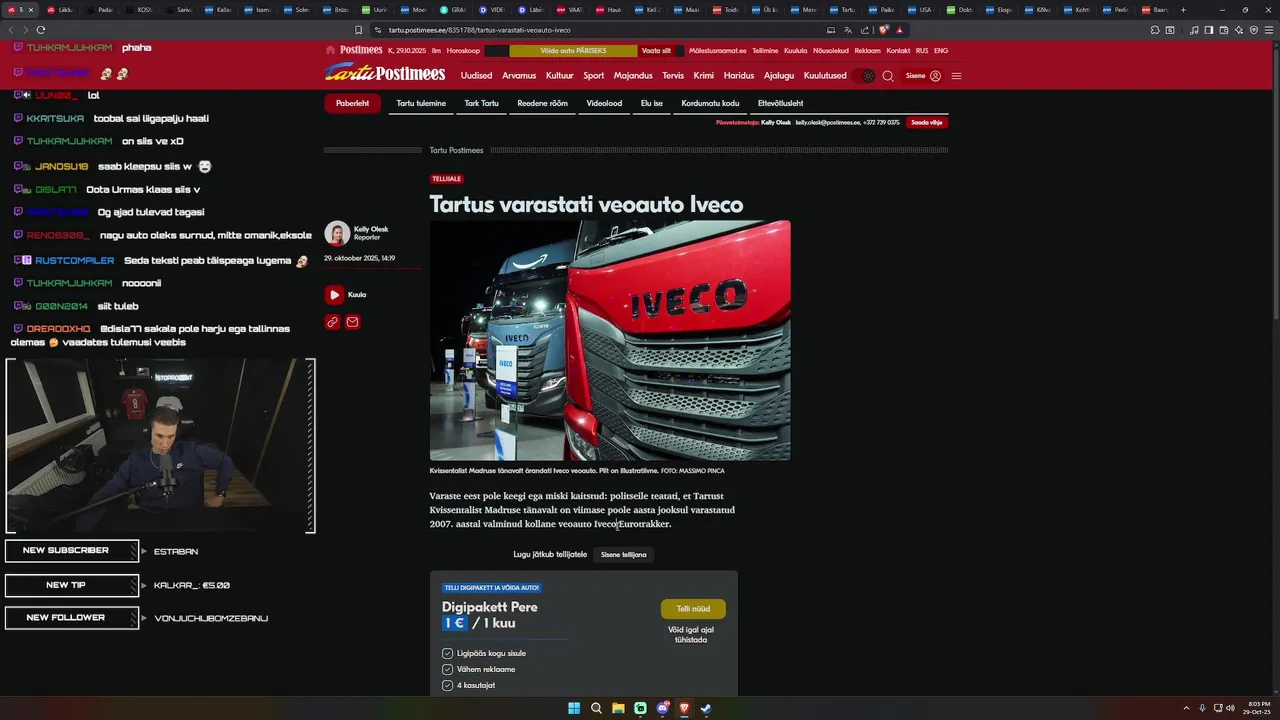The image size is (1280, 720).
Task: Open a new browser tab with plus
Action: coord(1183,9)
